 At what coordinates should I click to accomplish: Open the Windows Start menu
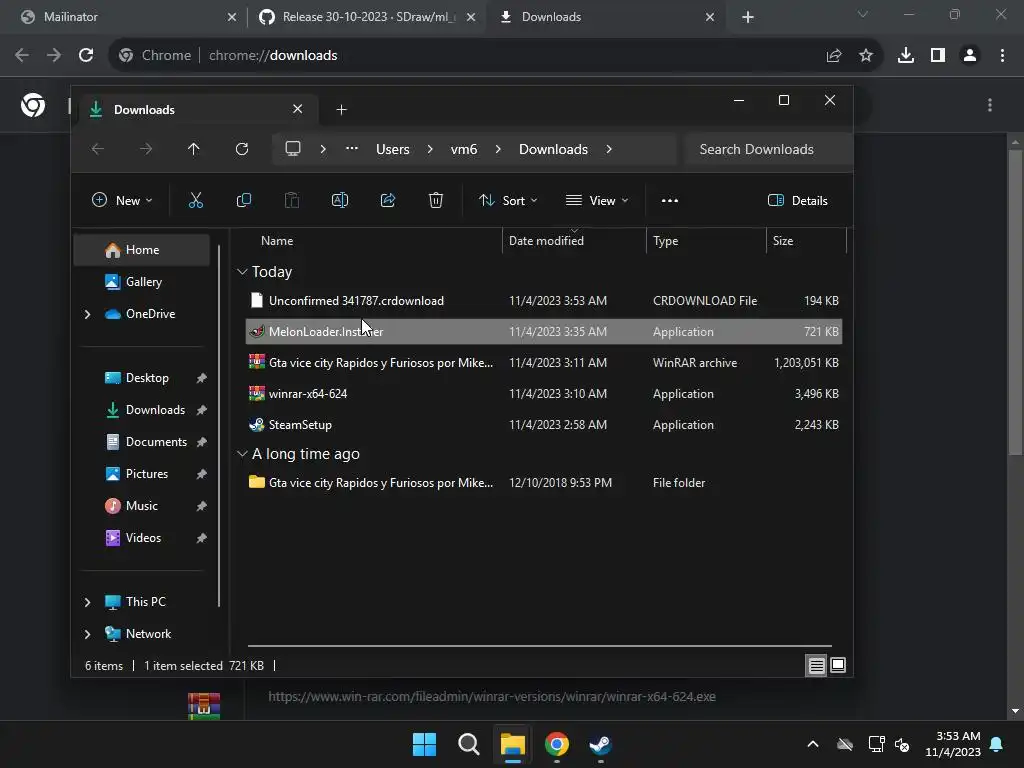(424, 744)
